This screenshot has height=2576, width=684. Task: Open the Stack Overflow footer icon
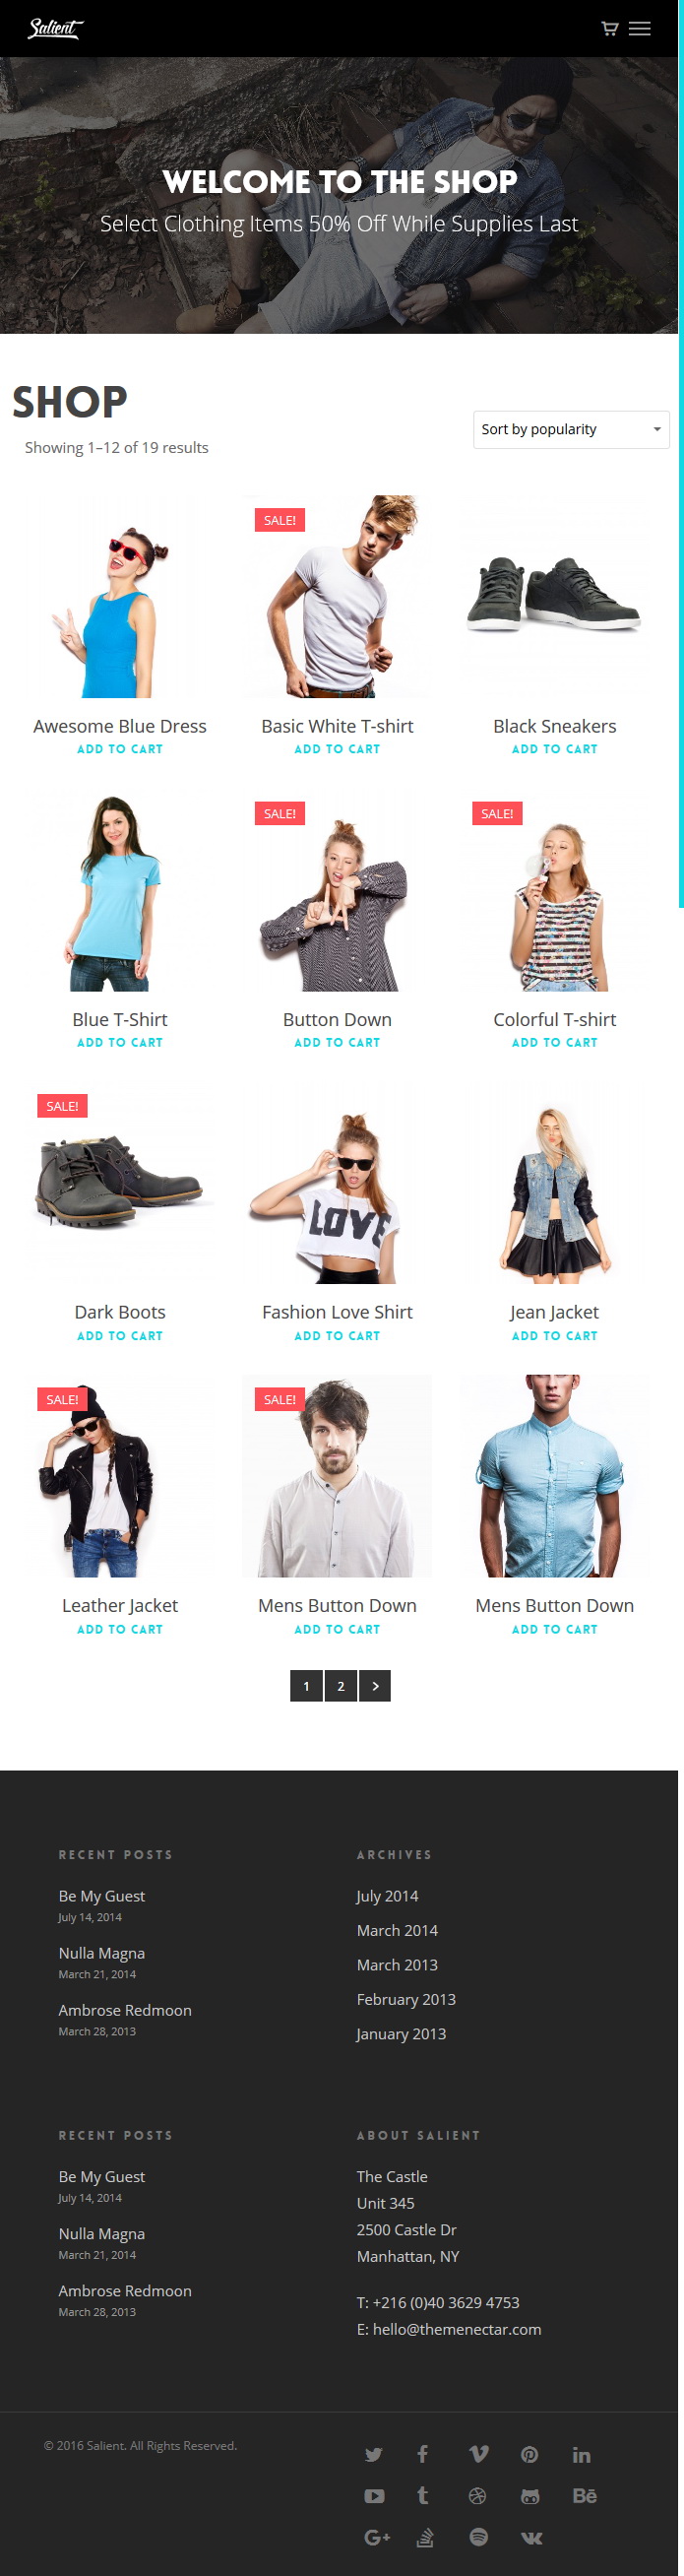[x=425, y=2537]
